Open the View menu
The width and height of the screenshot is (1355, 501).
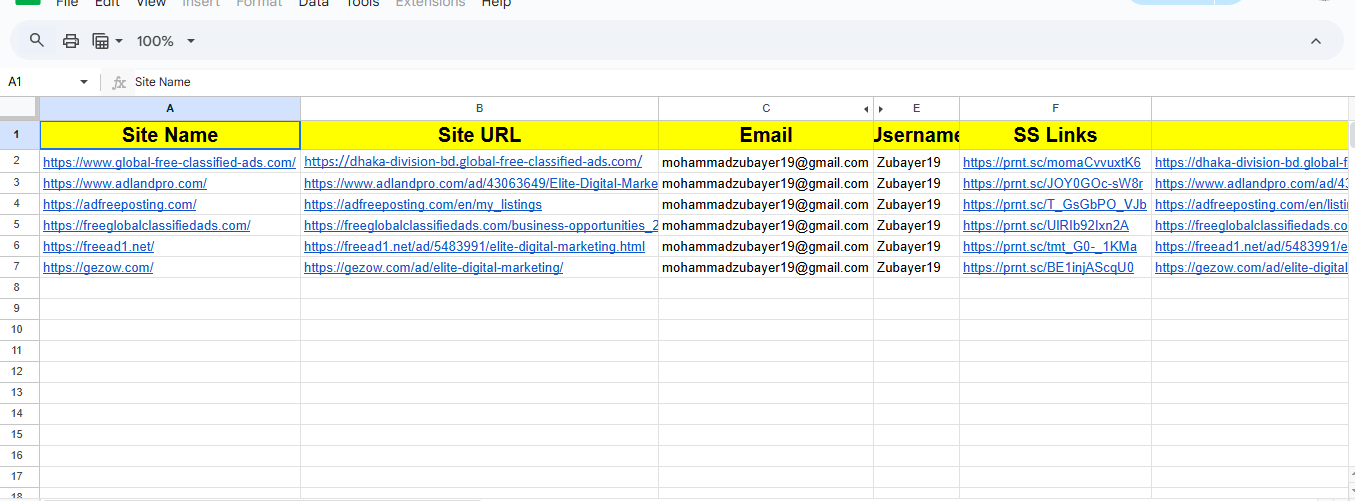click(151, 4)
